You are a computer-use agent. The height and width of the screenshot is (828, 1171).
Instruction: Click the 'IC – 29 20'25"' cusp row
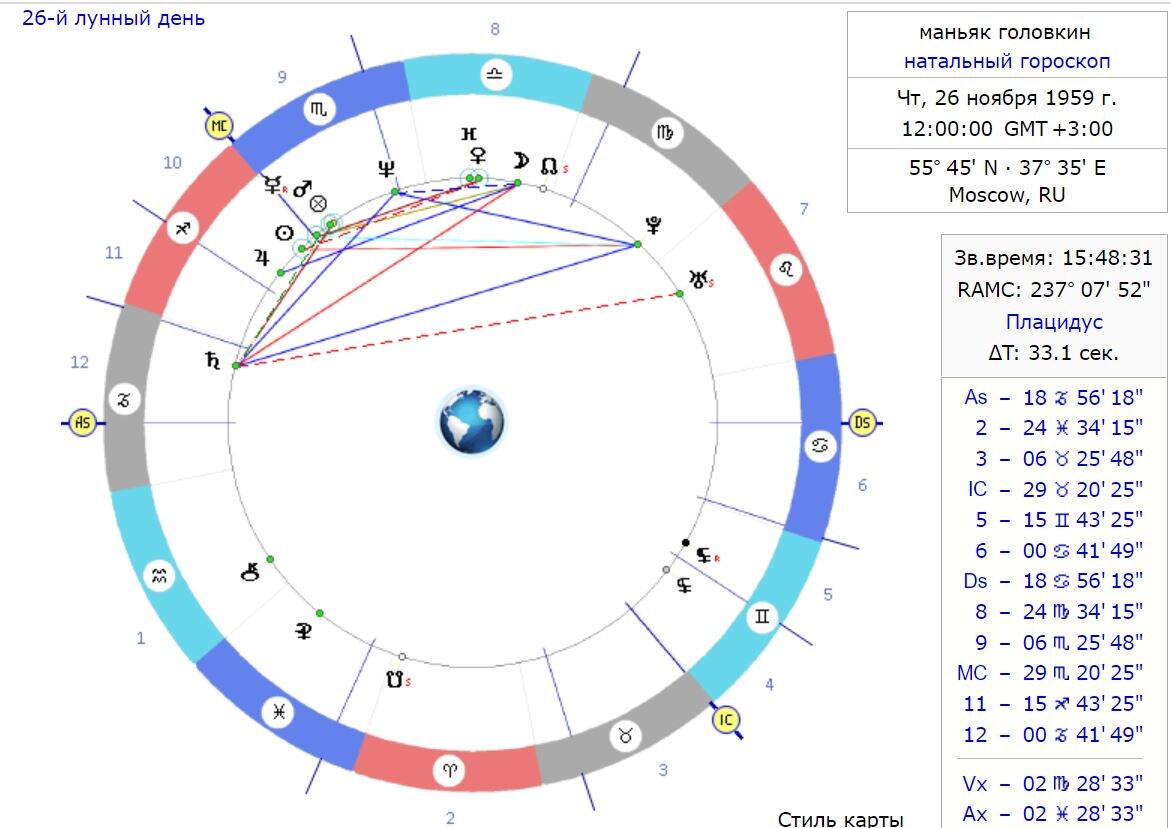[1054, 489]
